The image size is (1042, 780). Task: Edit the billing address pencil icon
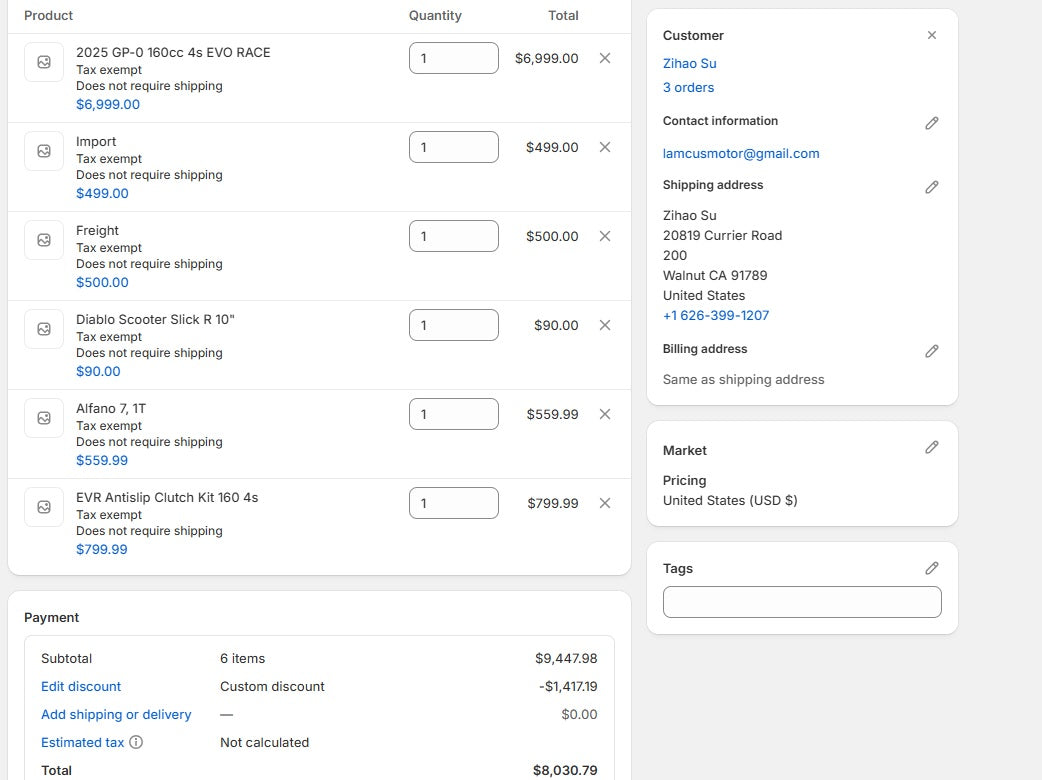[x=932, y=351]
